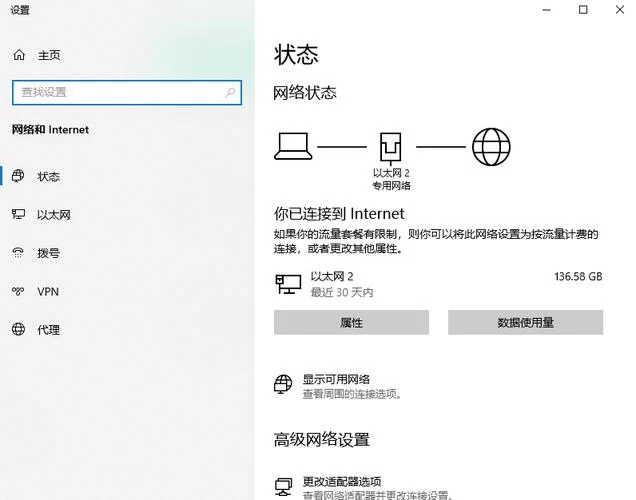Open the 拨号 settings page

click(x=48, y=253)
